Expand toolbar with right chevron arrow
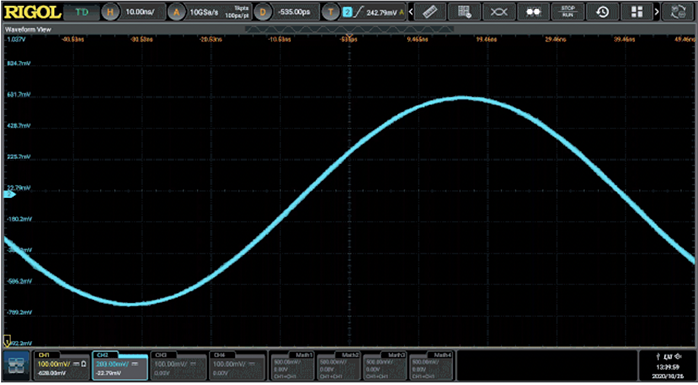 [657, 12]
